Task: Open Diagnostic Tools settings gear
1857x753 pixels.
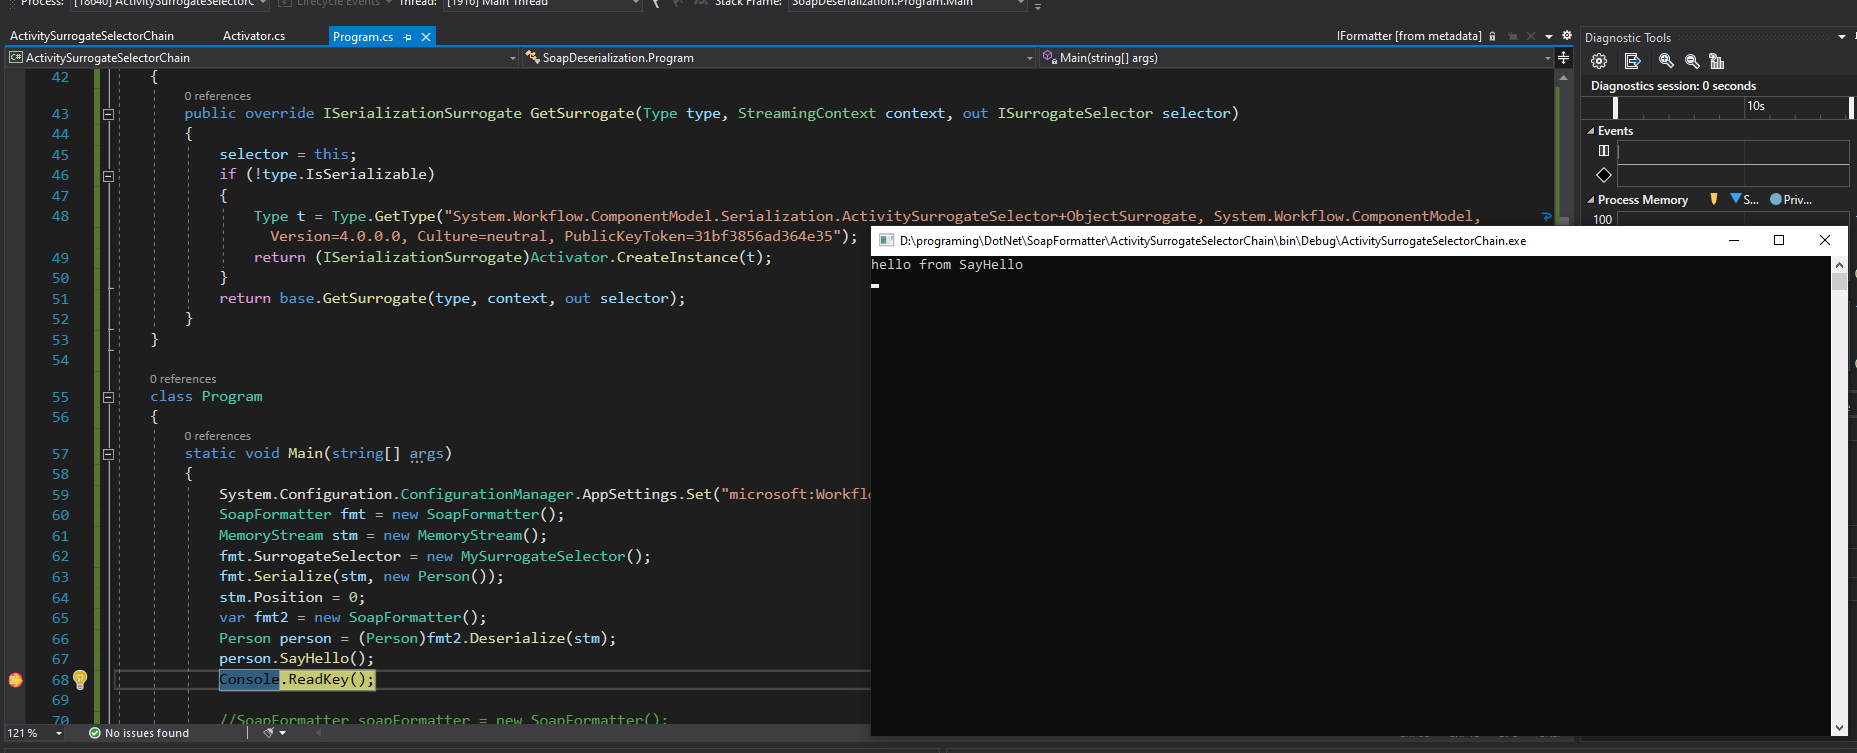Action: coord(1599,61)
